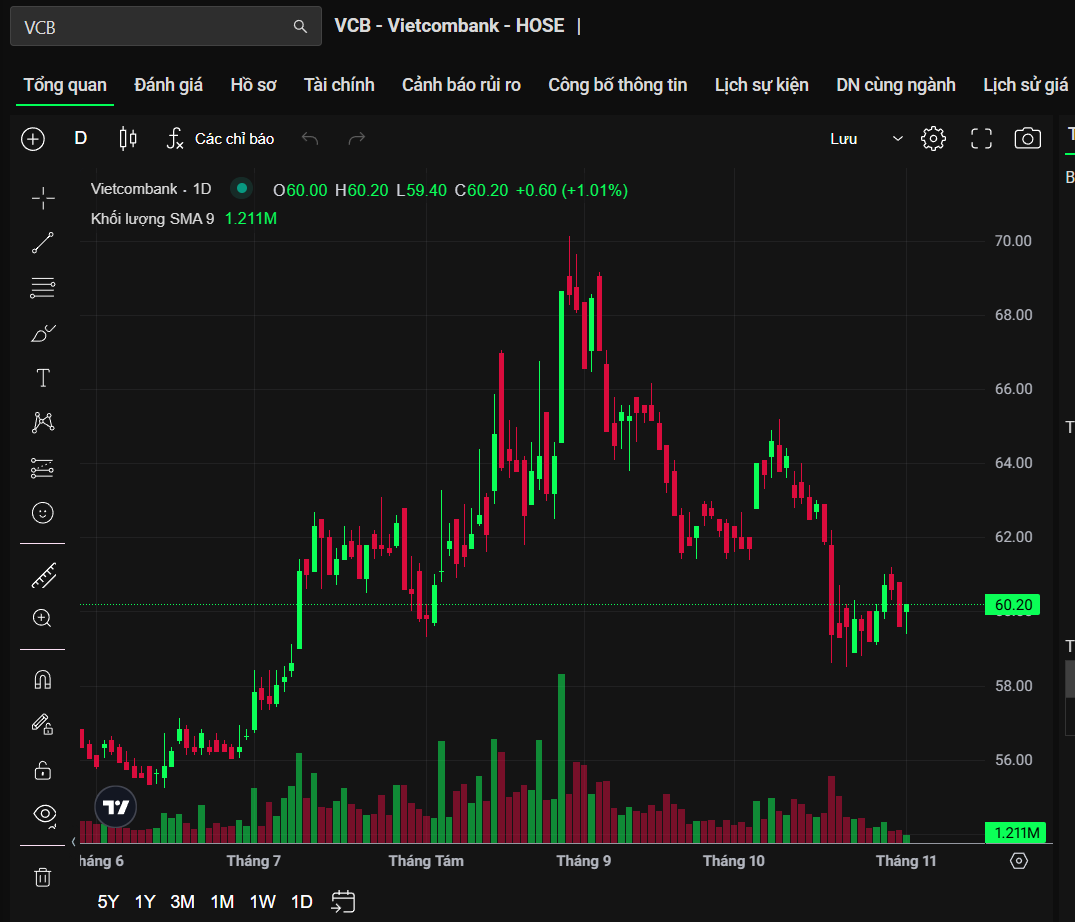Image resolution: width=1075 pixels, height=922 pixels.
Task: Toggle magnet mode on the toolbar
Action: (x=43, y=680)
